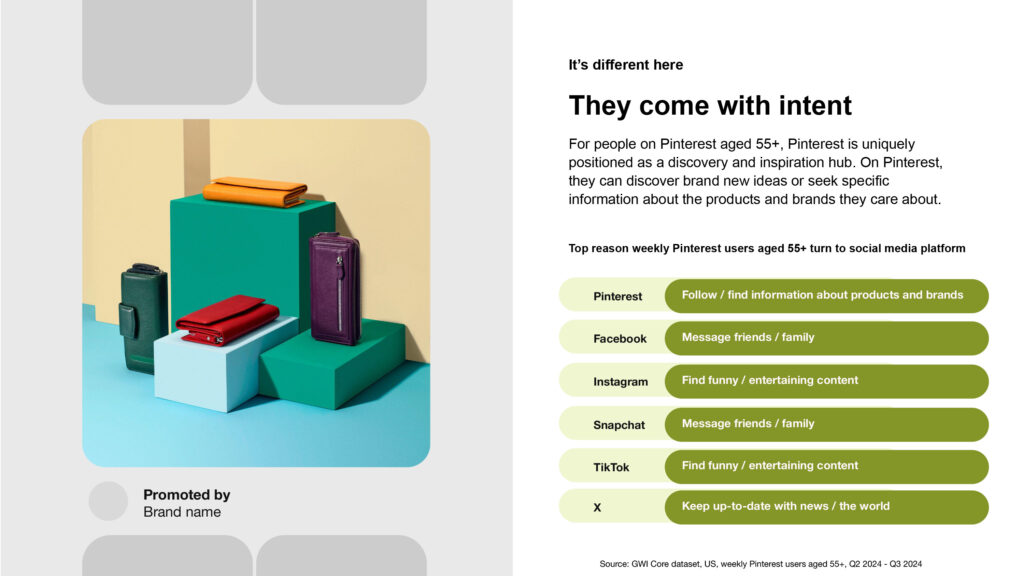Click the 'Brand name' label
The width and height of the screenshot is (1024, 576).
click(182, 512)
